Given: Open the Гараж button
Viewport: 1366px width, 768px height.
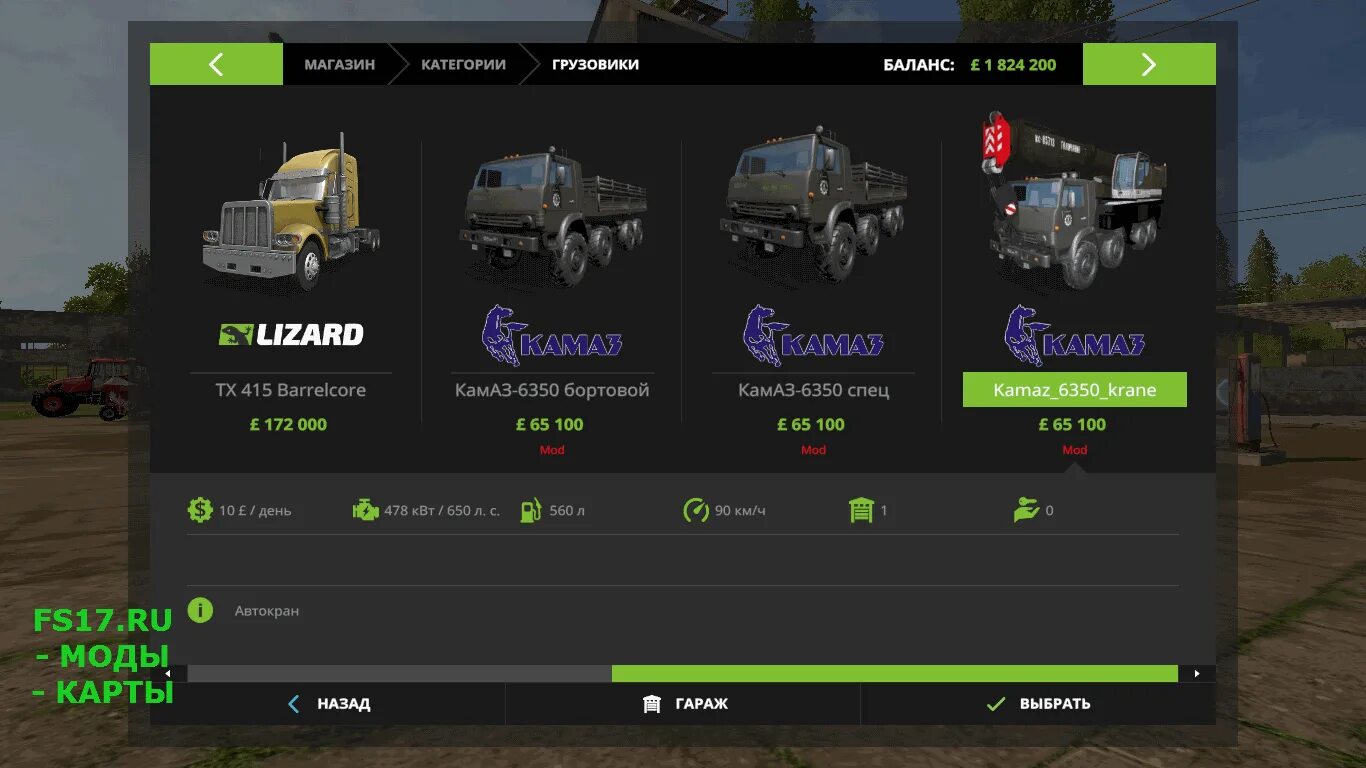Looking at the screenshot, I should 684,704.
